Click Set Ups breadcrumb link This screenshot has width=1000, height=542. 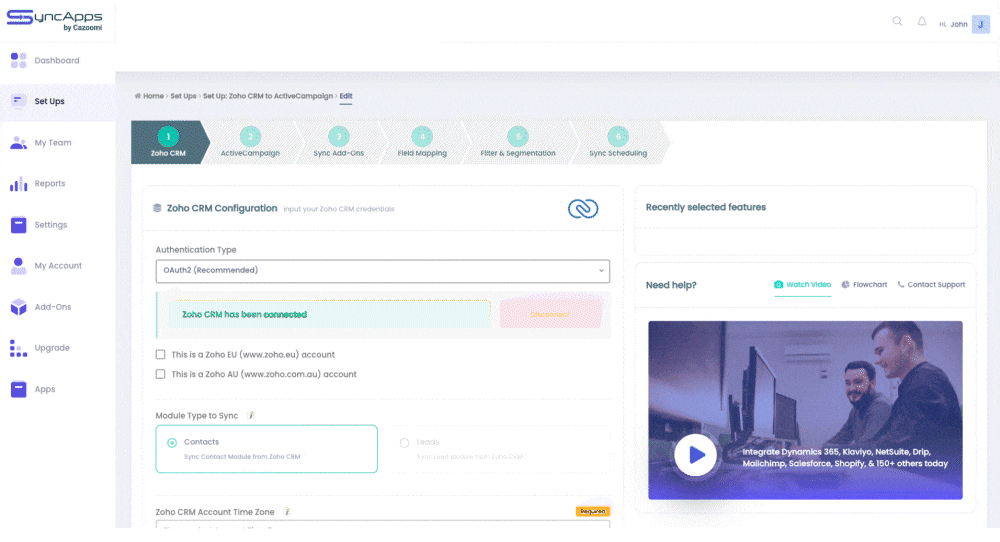coord(184,96)
